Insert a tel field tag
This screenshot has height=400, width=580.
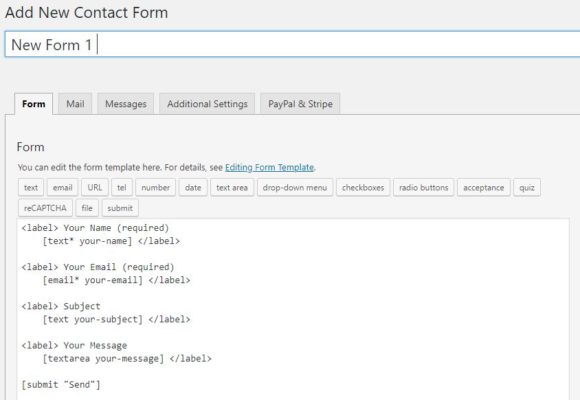click(122, 188)
